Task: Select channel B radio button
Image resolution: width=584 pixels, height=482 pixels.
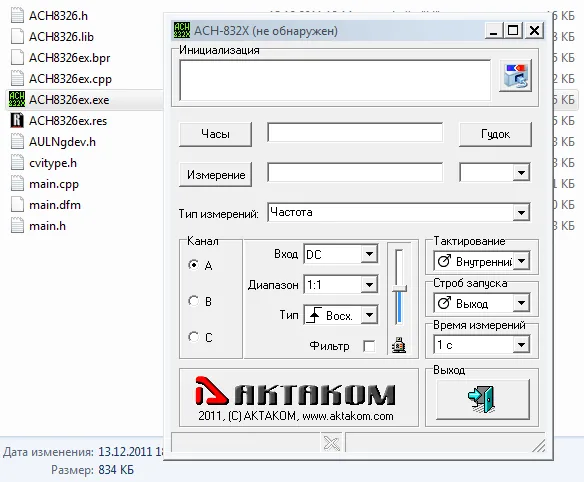Action: pyautogui.click(x=193, y=301)
